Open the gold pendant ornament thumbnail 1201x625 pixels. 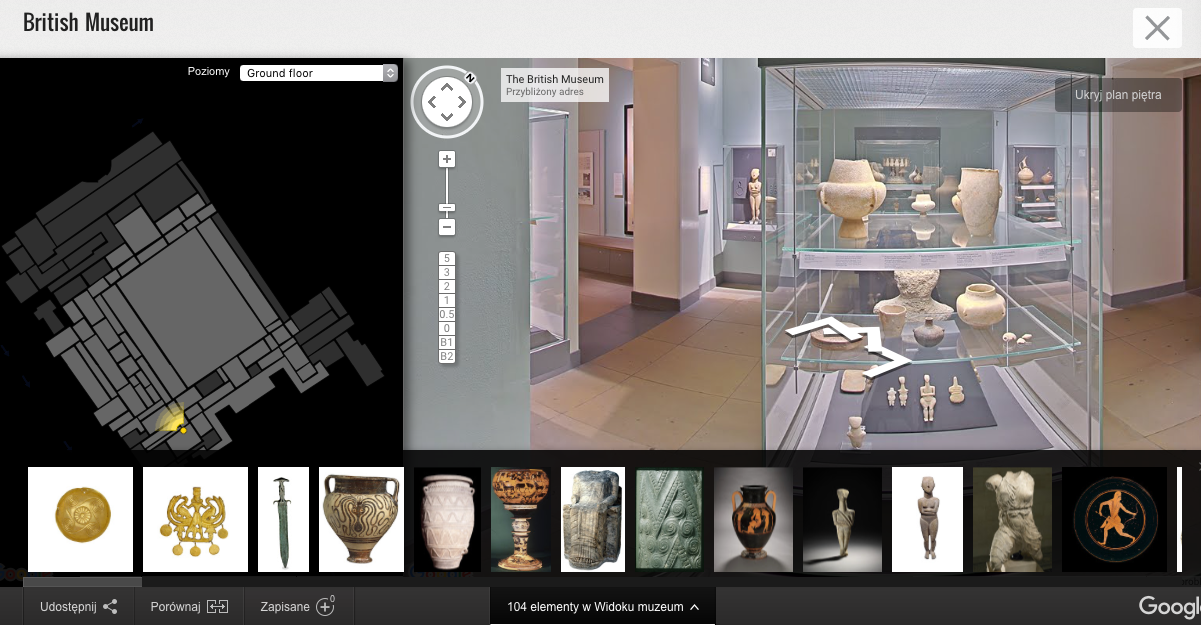click(195, 519)
